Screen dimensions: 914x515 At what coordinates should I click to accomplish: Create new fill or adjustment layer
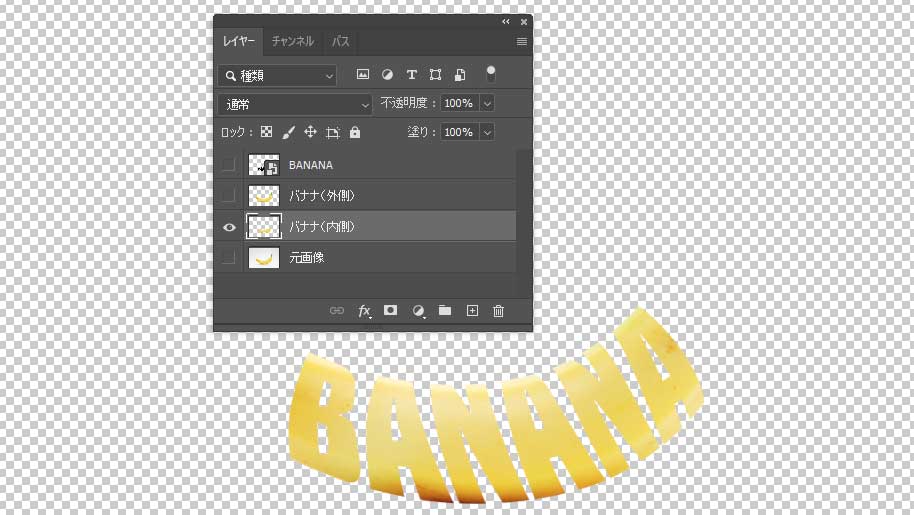click(x=418, y=311)
